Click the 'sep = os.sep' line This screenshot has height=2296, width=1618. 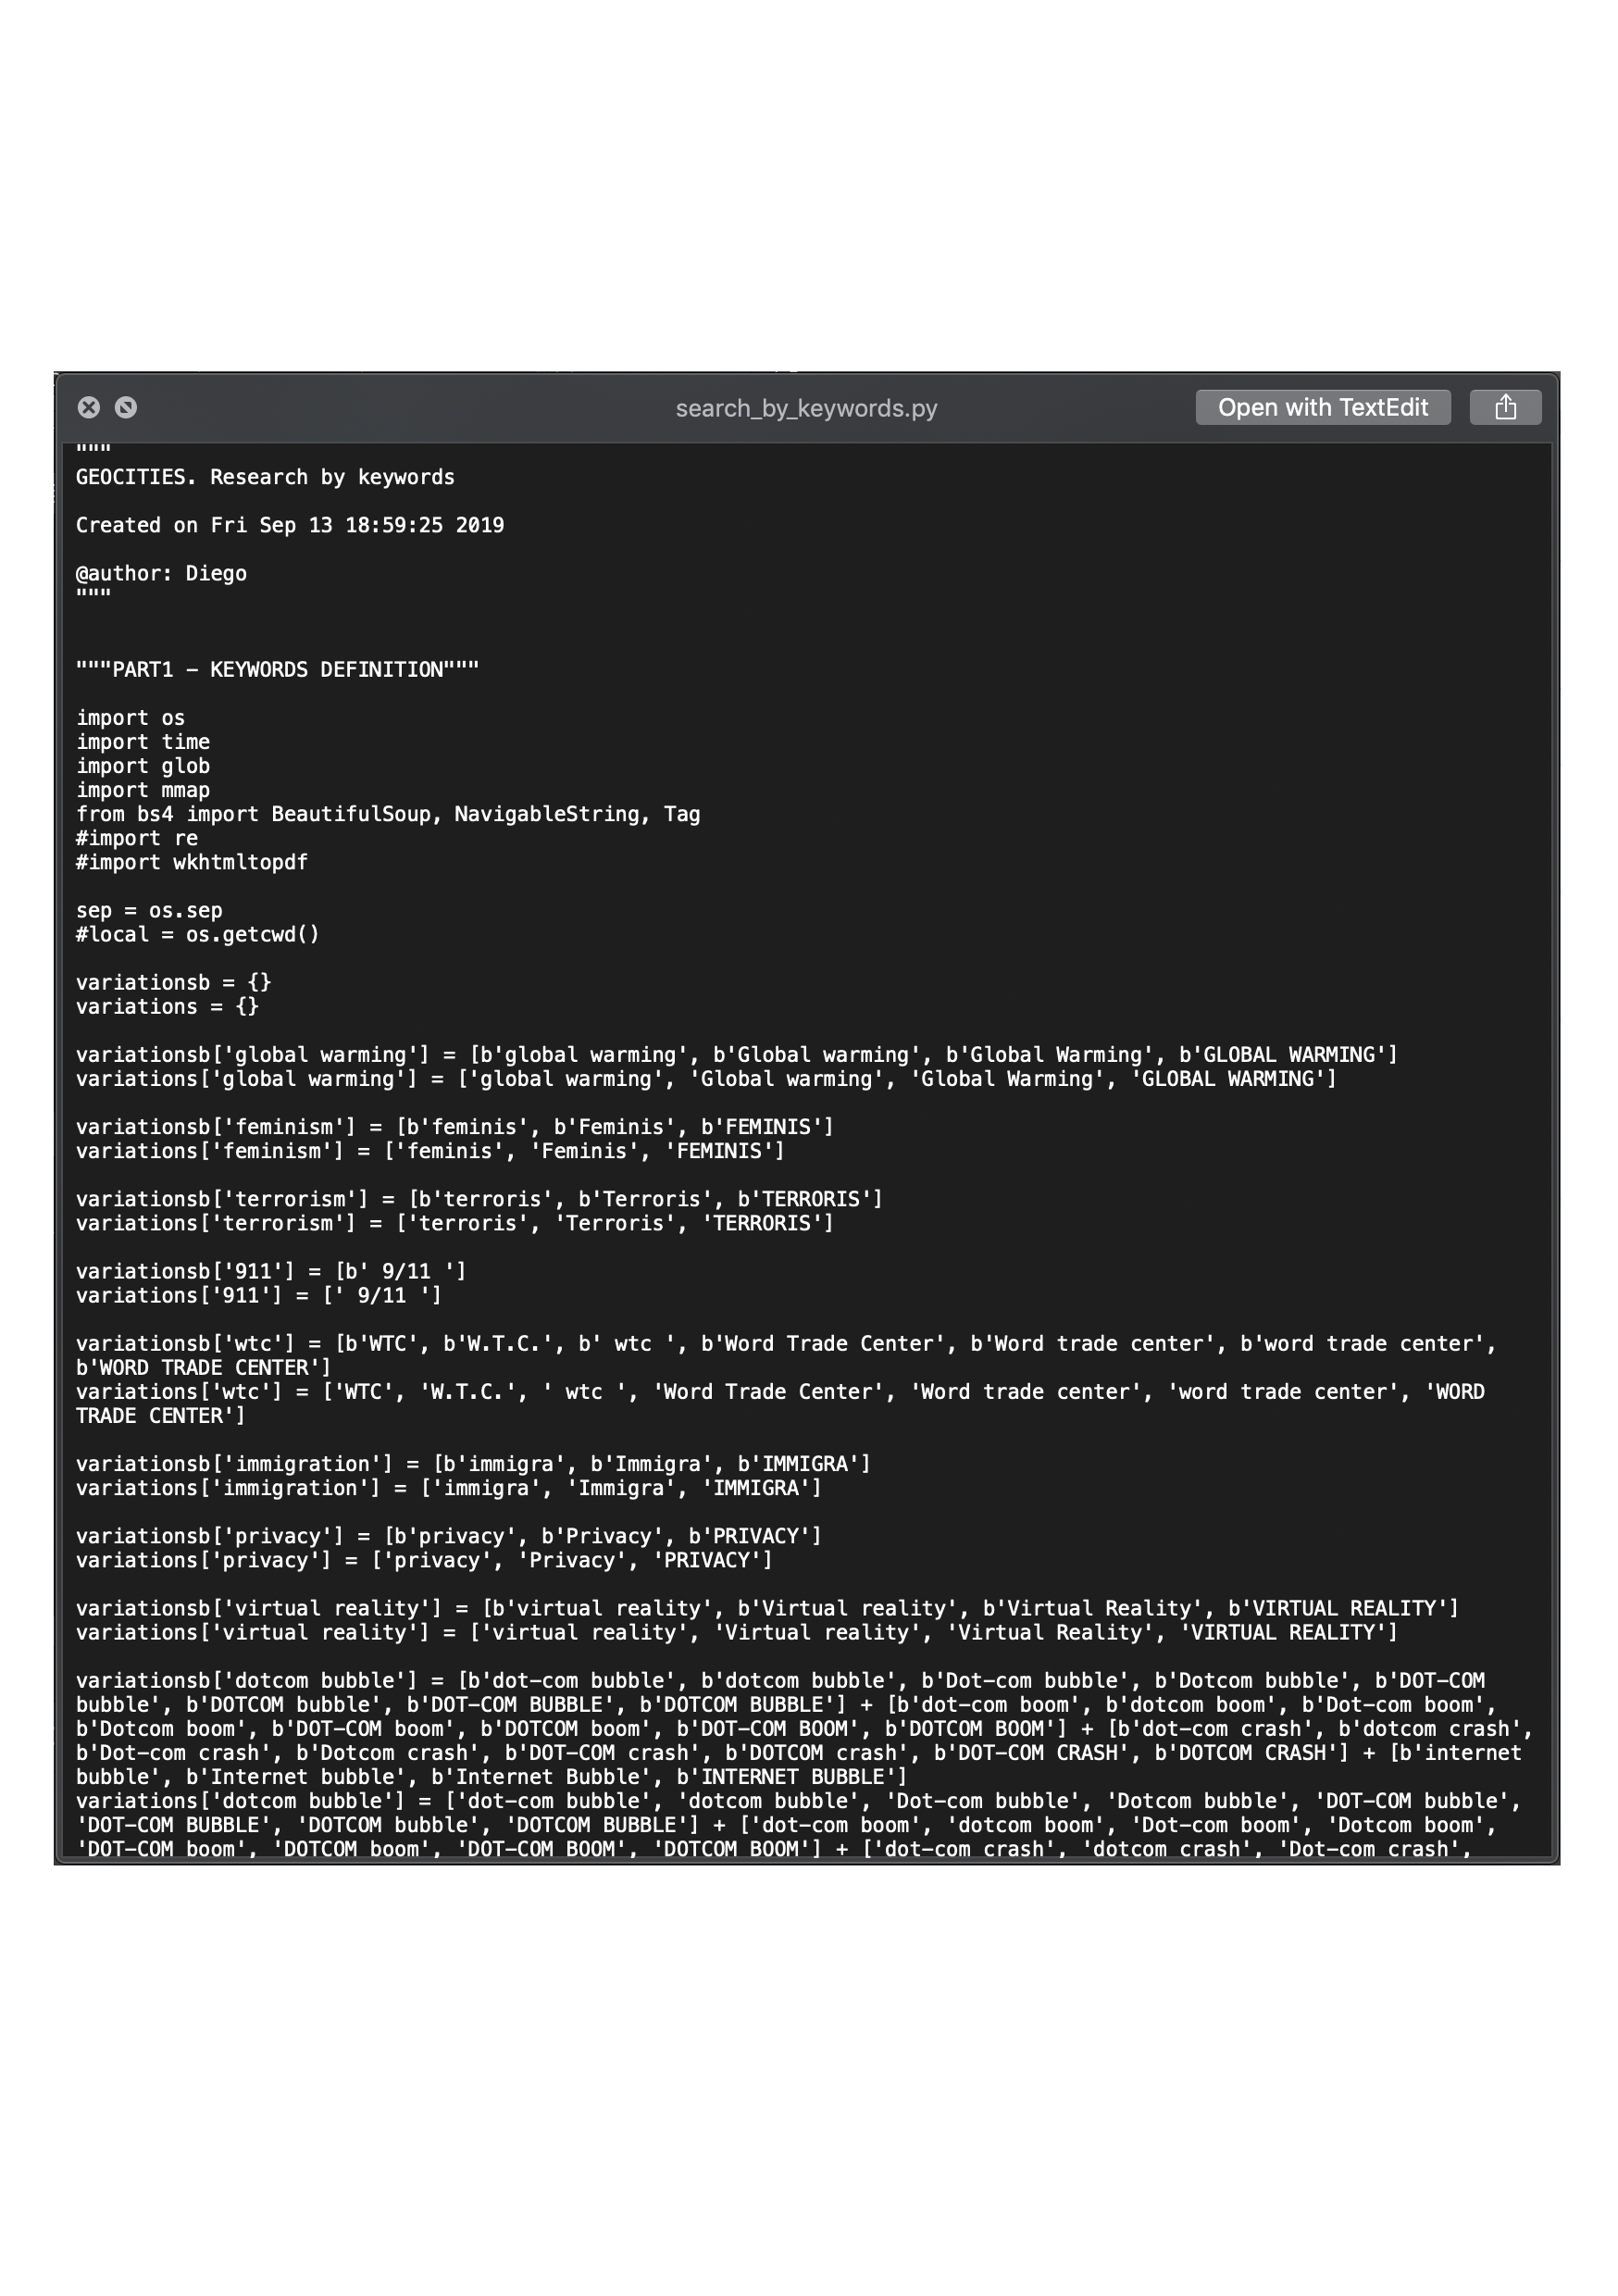149,910
